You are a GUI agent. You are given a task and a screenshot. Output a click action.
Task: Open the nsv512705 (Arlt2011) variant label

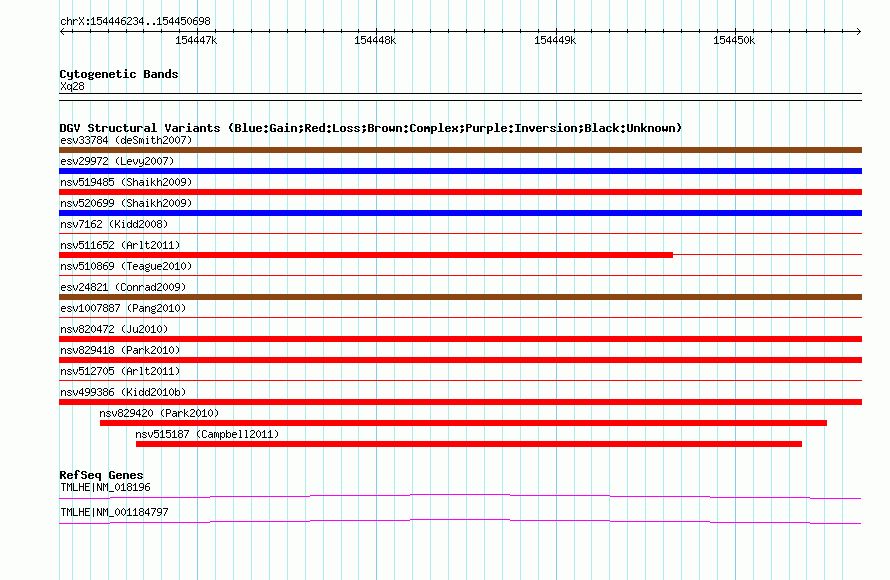(x=120, y=371)
